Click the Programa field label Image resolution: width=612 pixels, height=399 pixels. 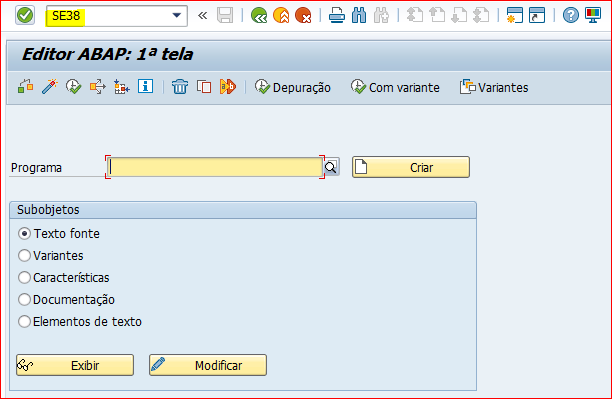[x=36, y=167]
